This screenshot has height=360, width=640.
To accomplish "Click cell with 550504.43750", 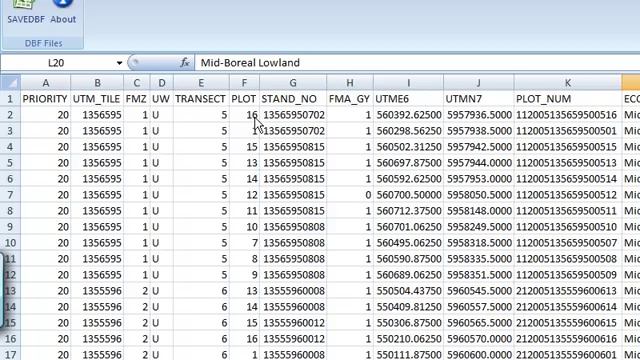I will pyautogui.click(x=409, y=291).
